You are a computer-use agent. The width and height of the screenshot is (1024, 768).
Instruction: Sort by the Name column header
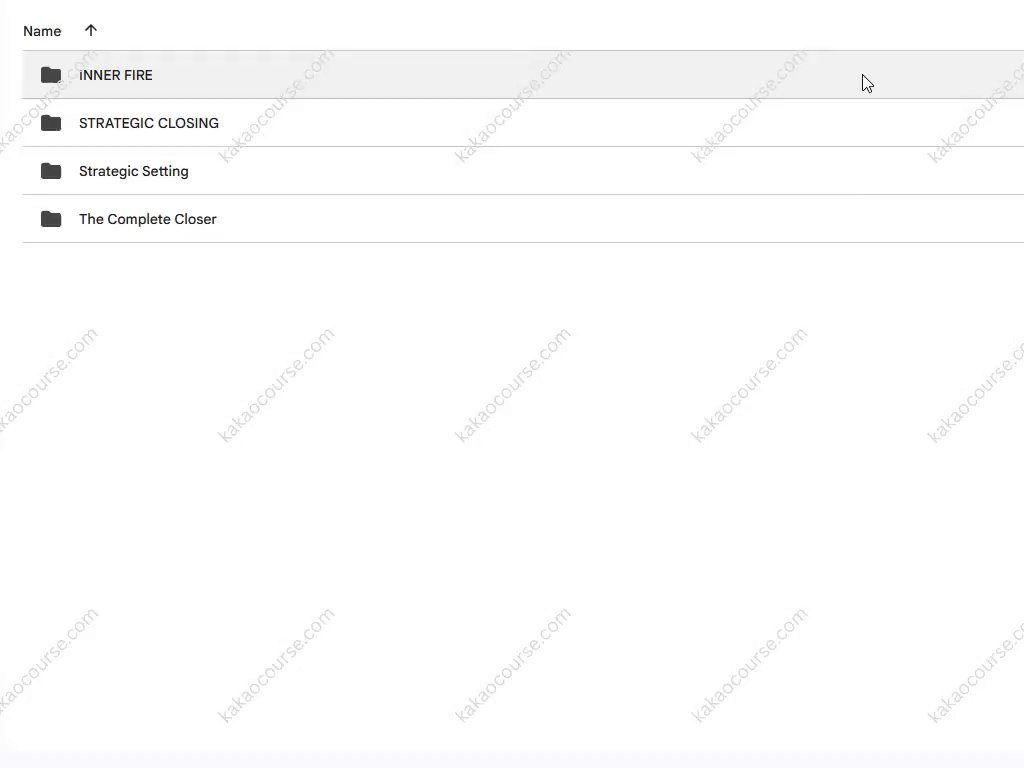click(x=42, y=31)
